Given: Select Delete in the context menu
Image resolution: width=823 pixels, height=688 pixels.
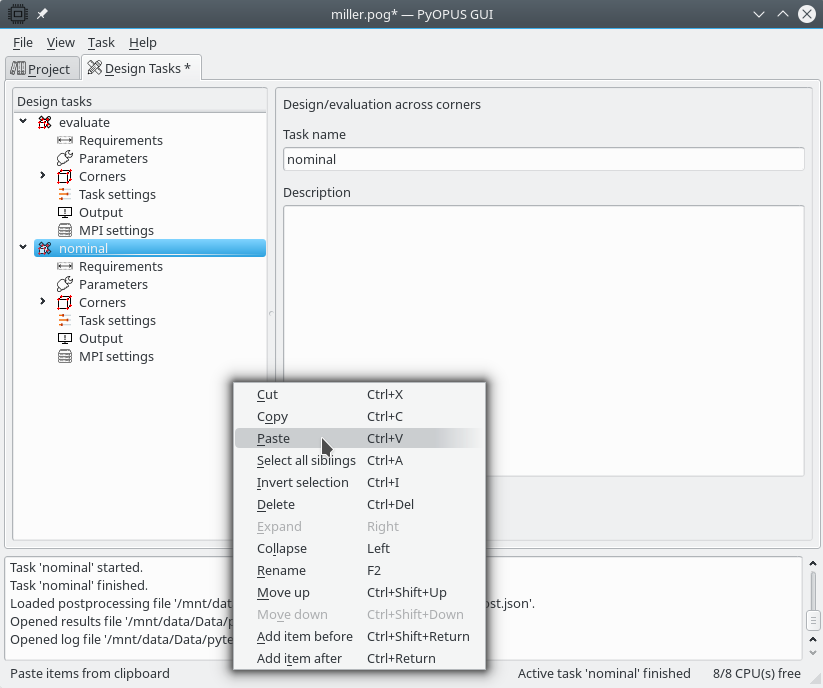Looking at the screenshot, I should coord(276,505).
